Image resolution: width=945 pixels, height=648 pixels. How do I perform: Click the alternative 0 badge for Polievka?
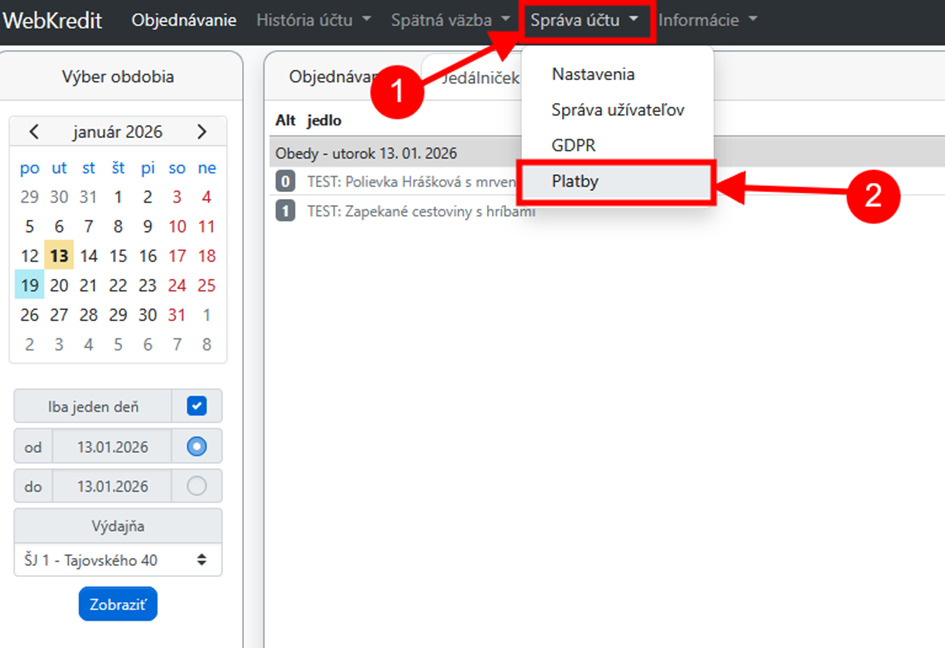pos(285,182)
